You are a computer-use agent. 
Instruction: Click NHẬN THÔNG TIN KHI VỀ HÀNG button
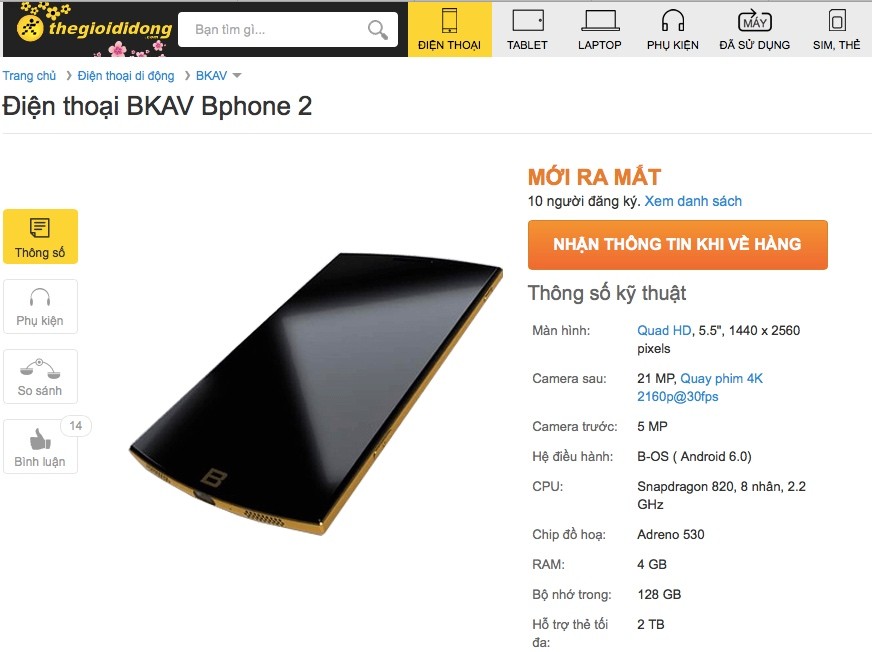point(677,244)
